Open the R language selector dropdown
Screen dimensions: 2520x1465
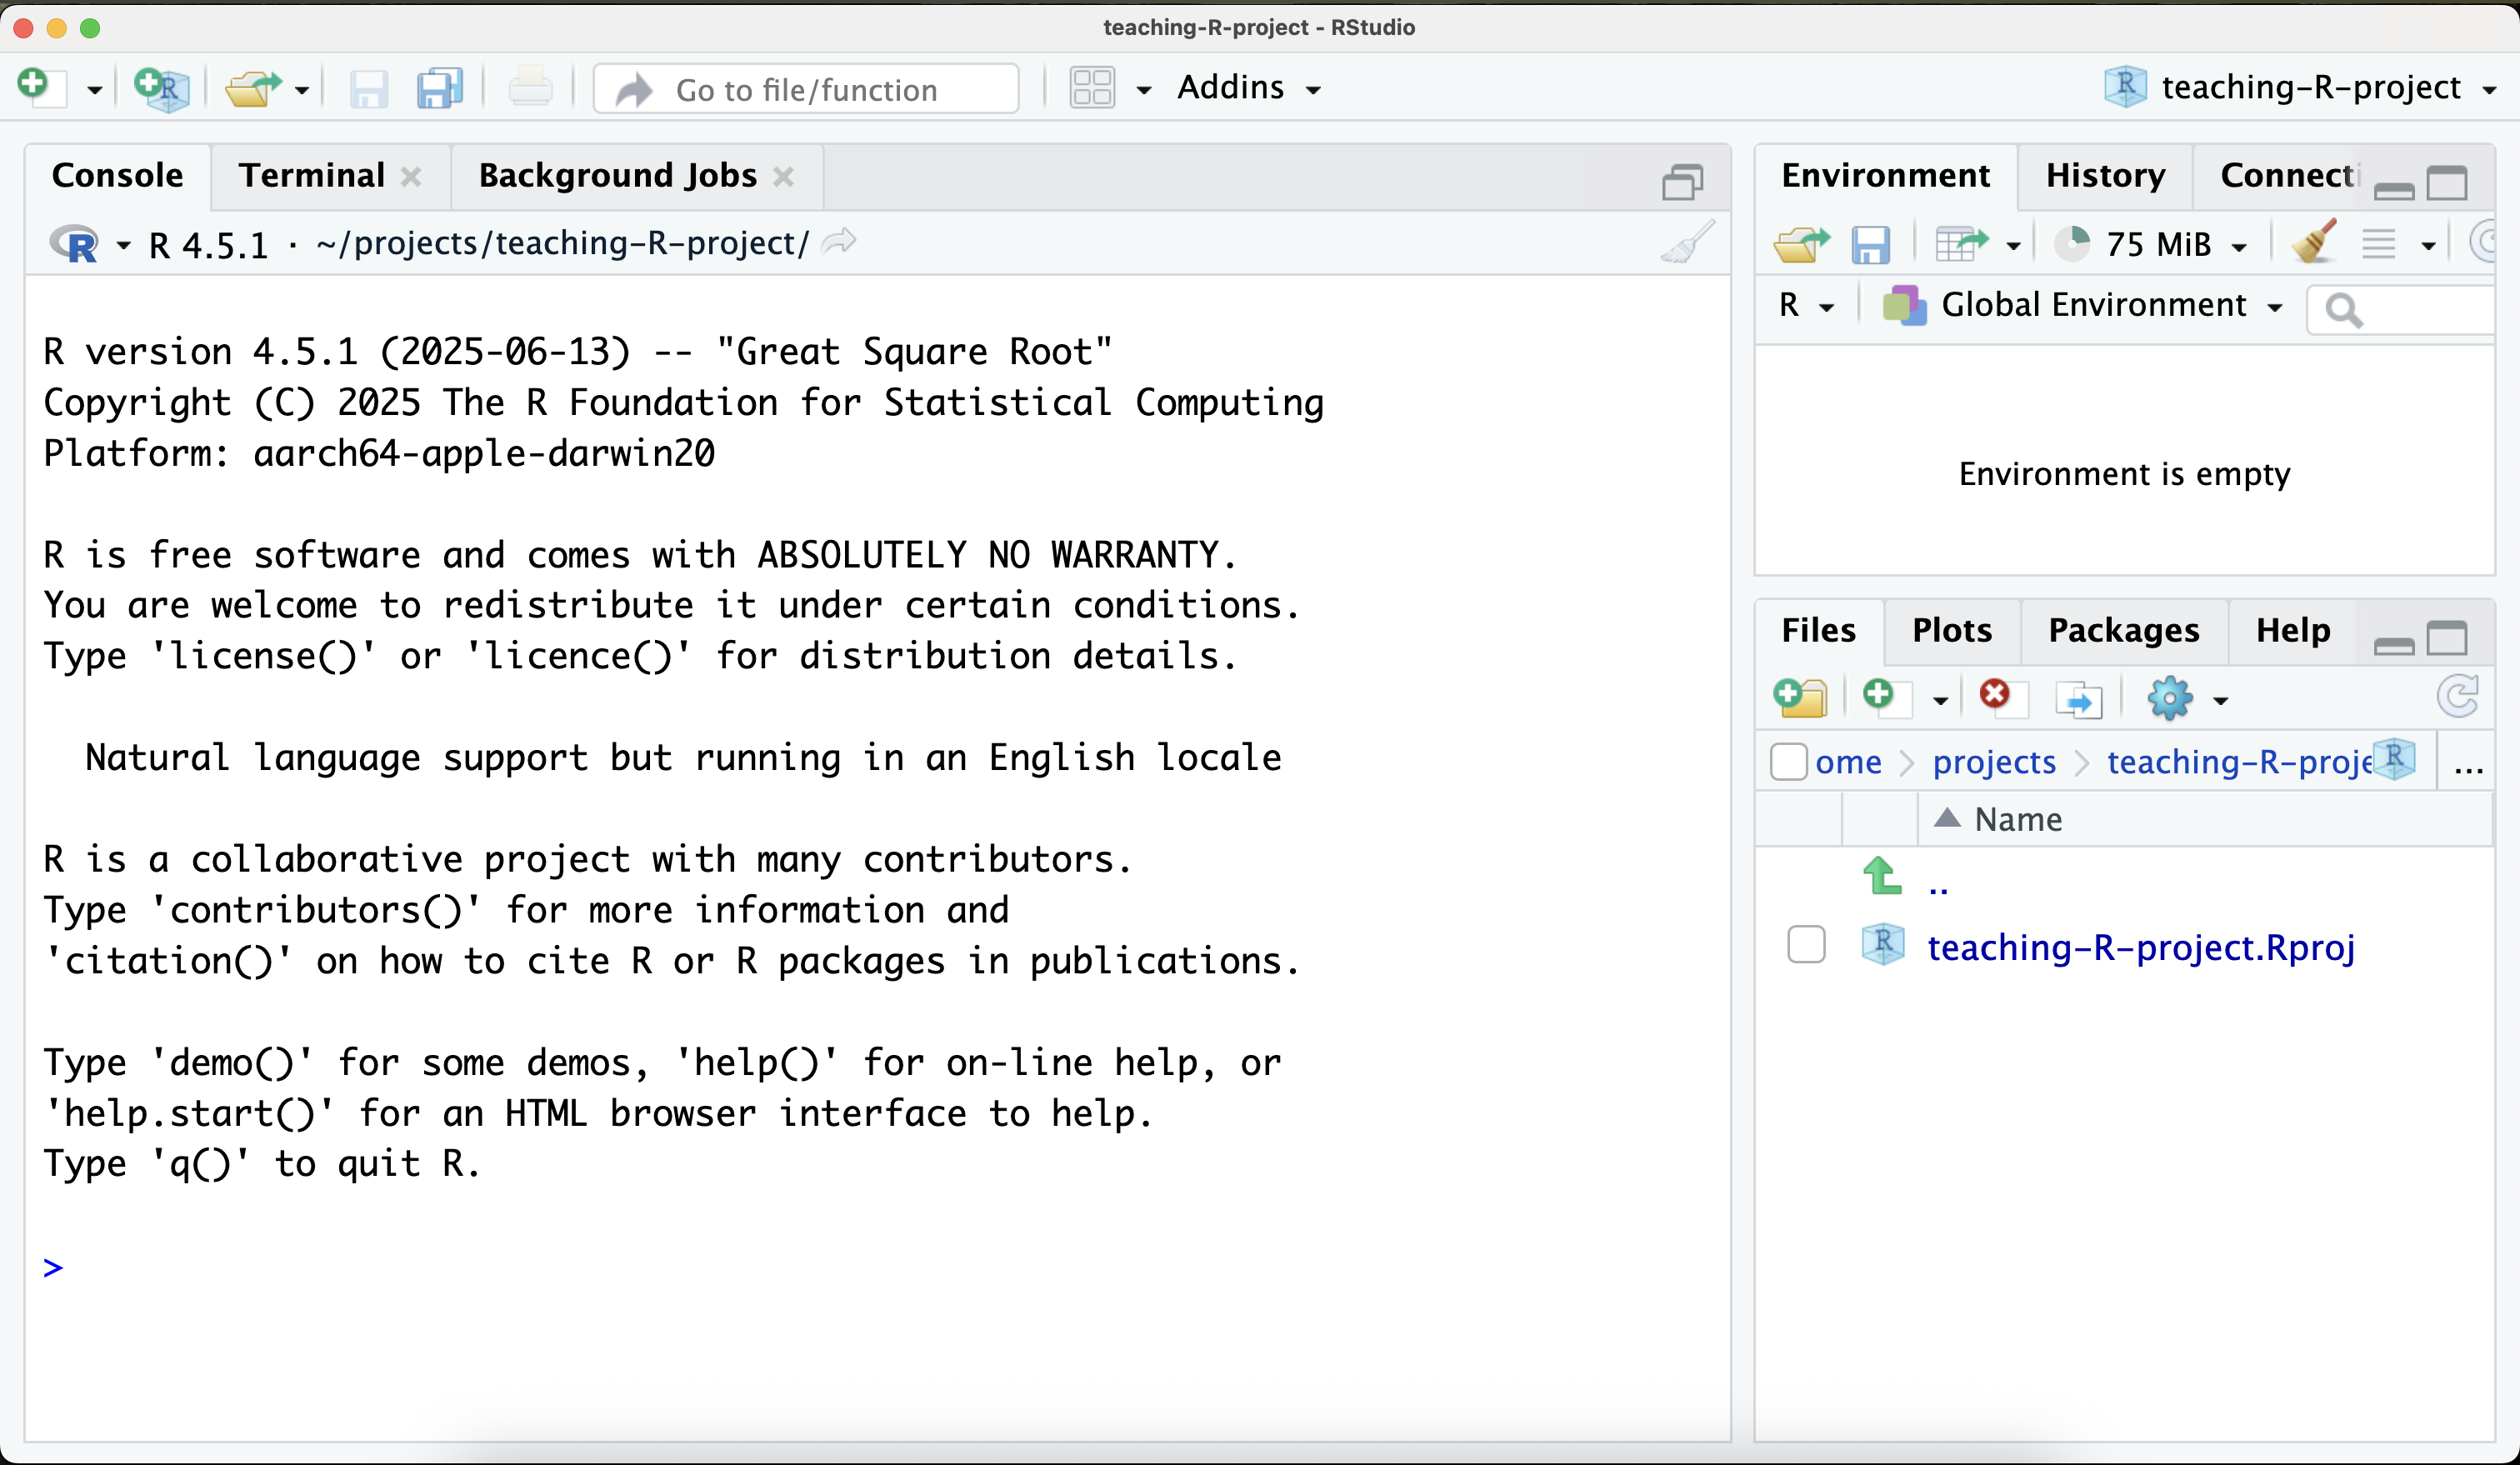1806,305
